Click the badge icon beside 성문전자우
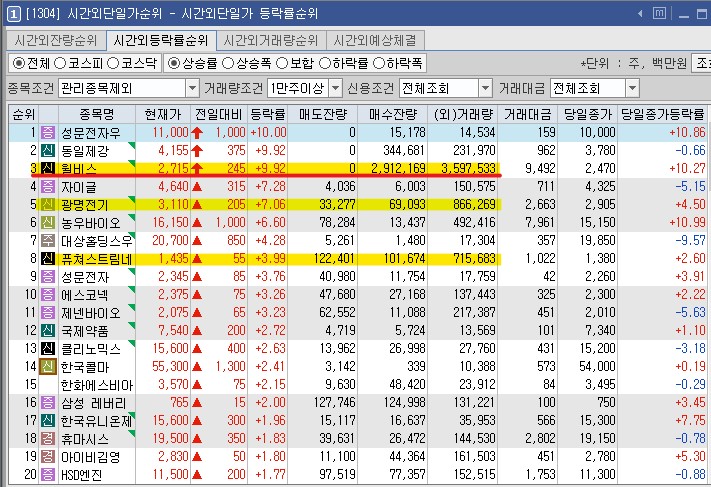This screenshot has height=487, width=711. click(48, 132)
